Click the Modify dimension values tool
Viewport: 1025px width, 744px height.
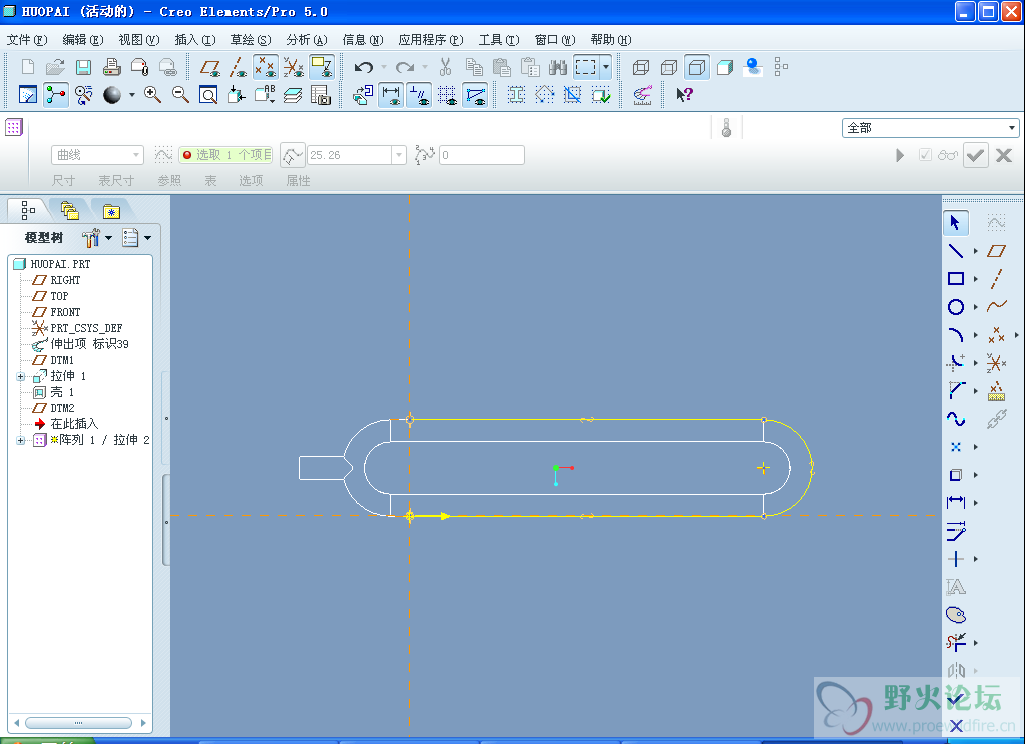click(x=956, y=531)
